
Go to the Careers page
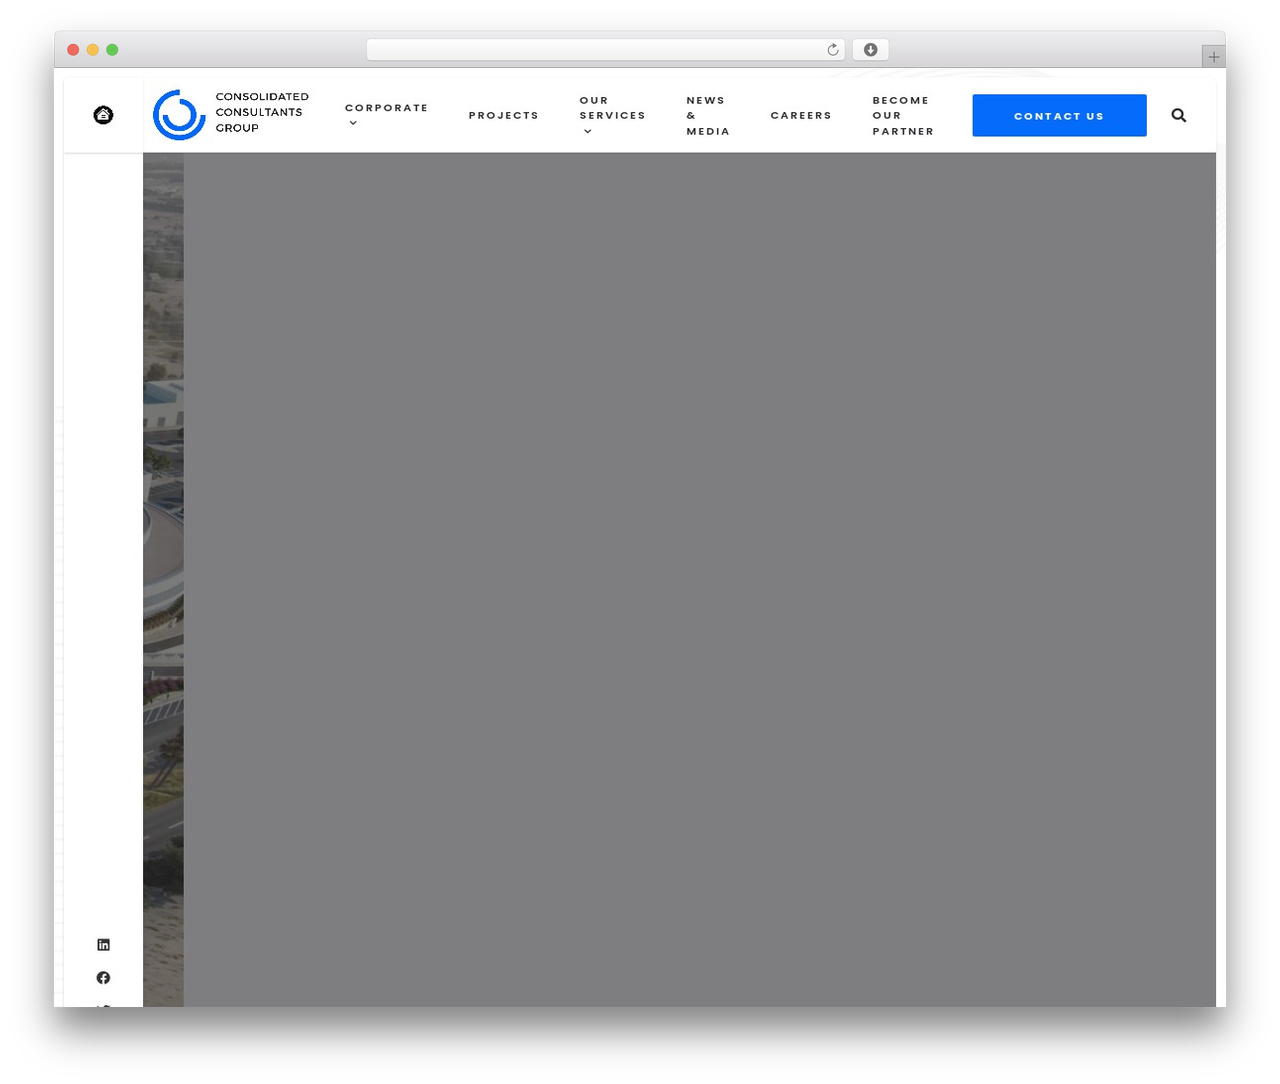coord(801,116)
